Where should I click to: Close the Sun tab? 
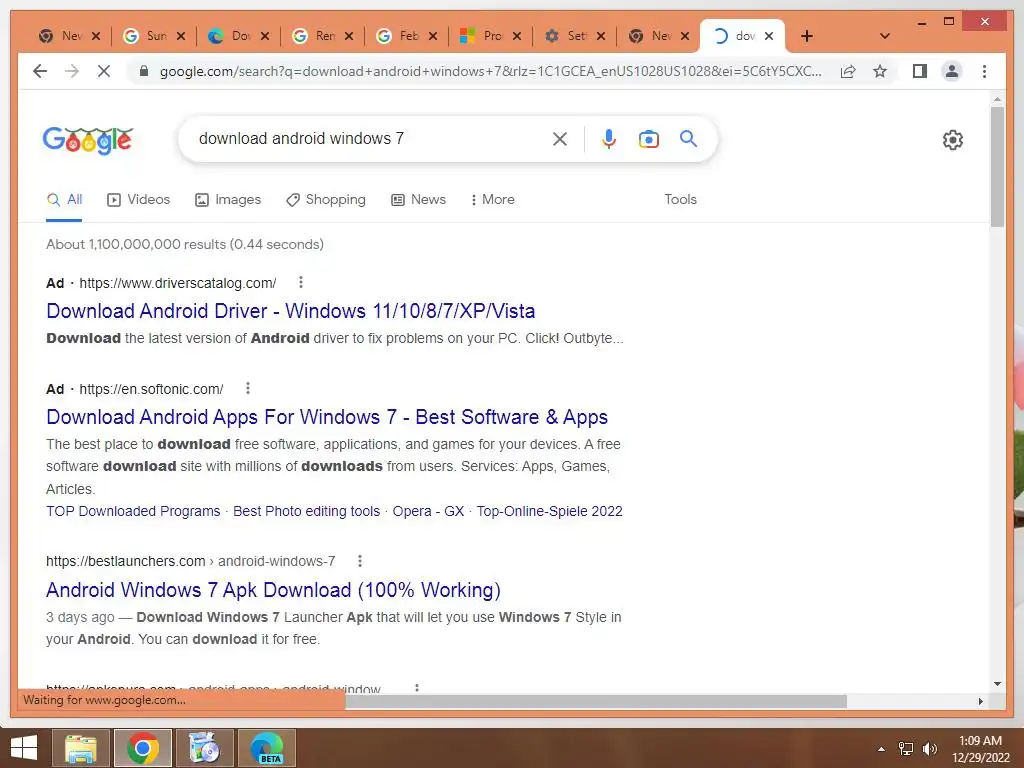tap(181, 36)
